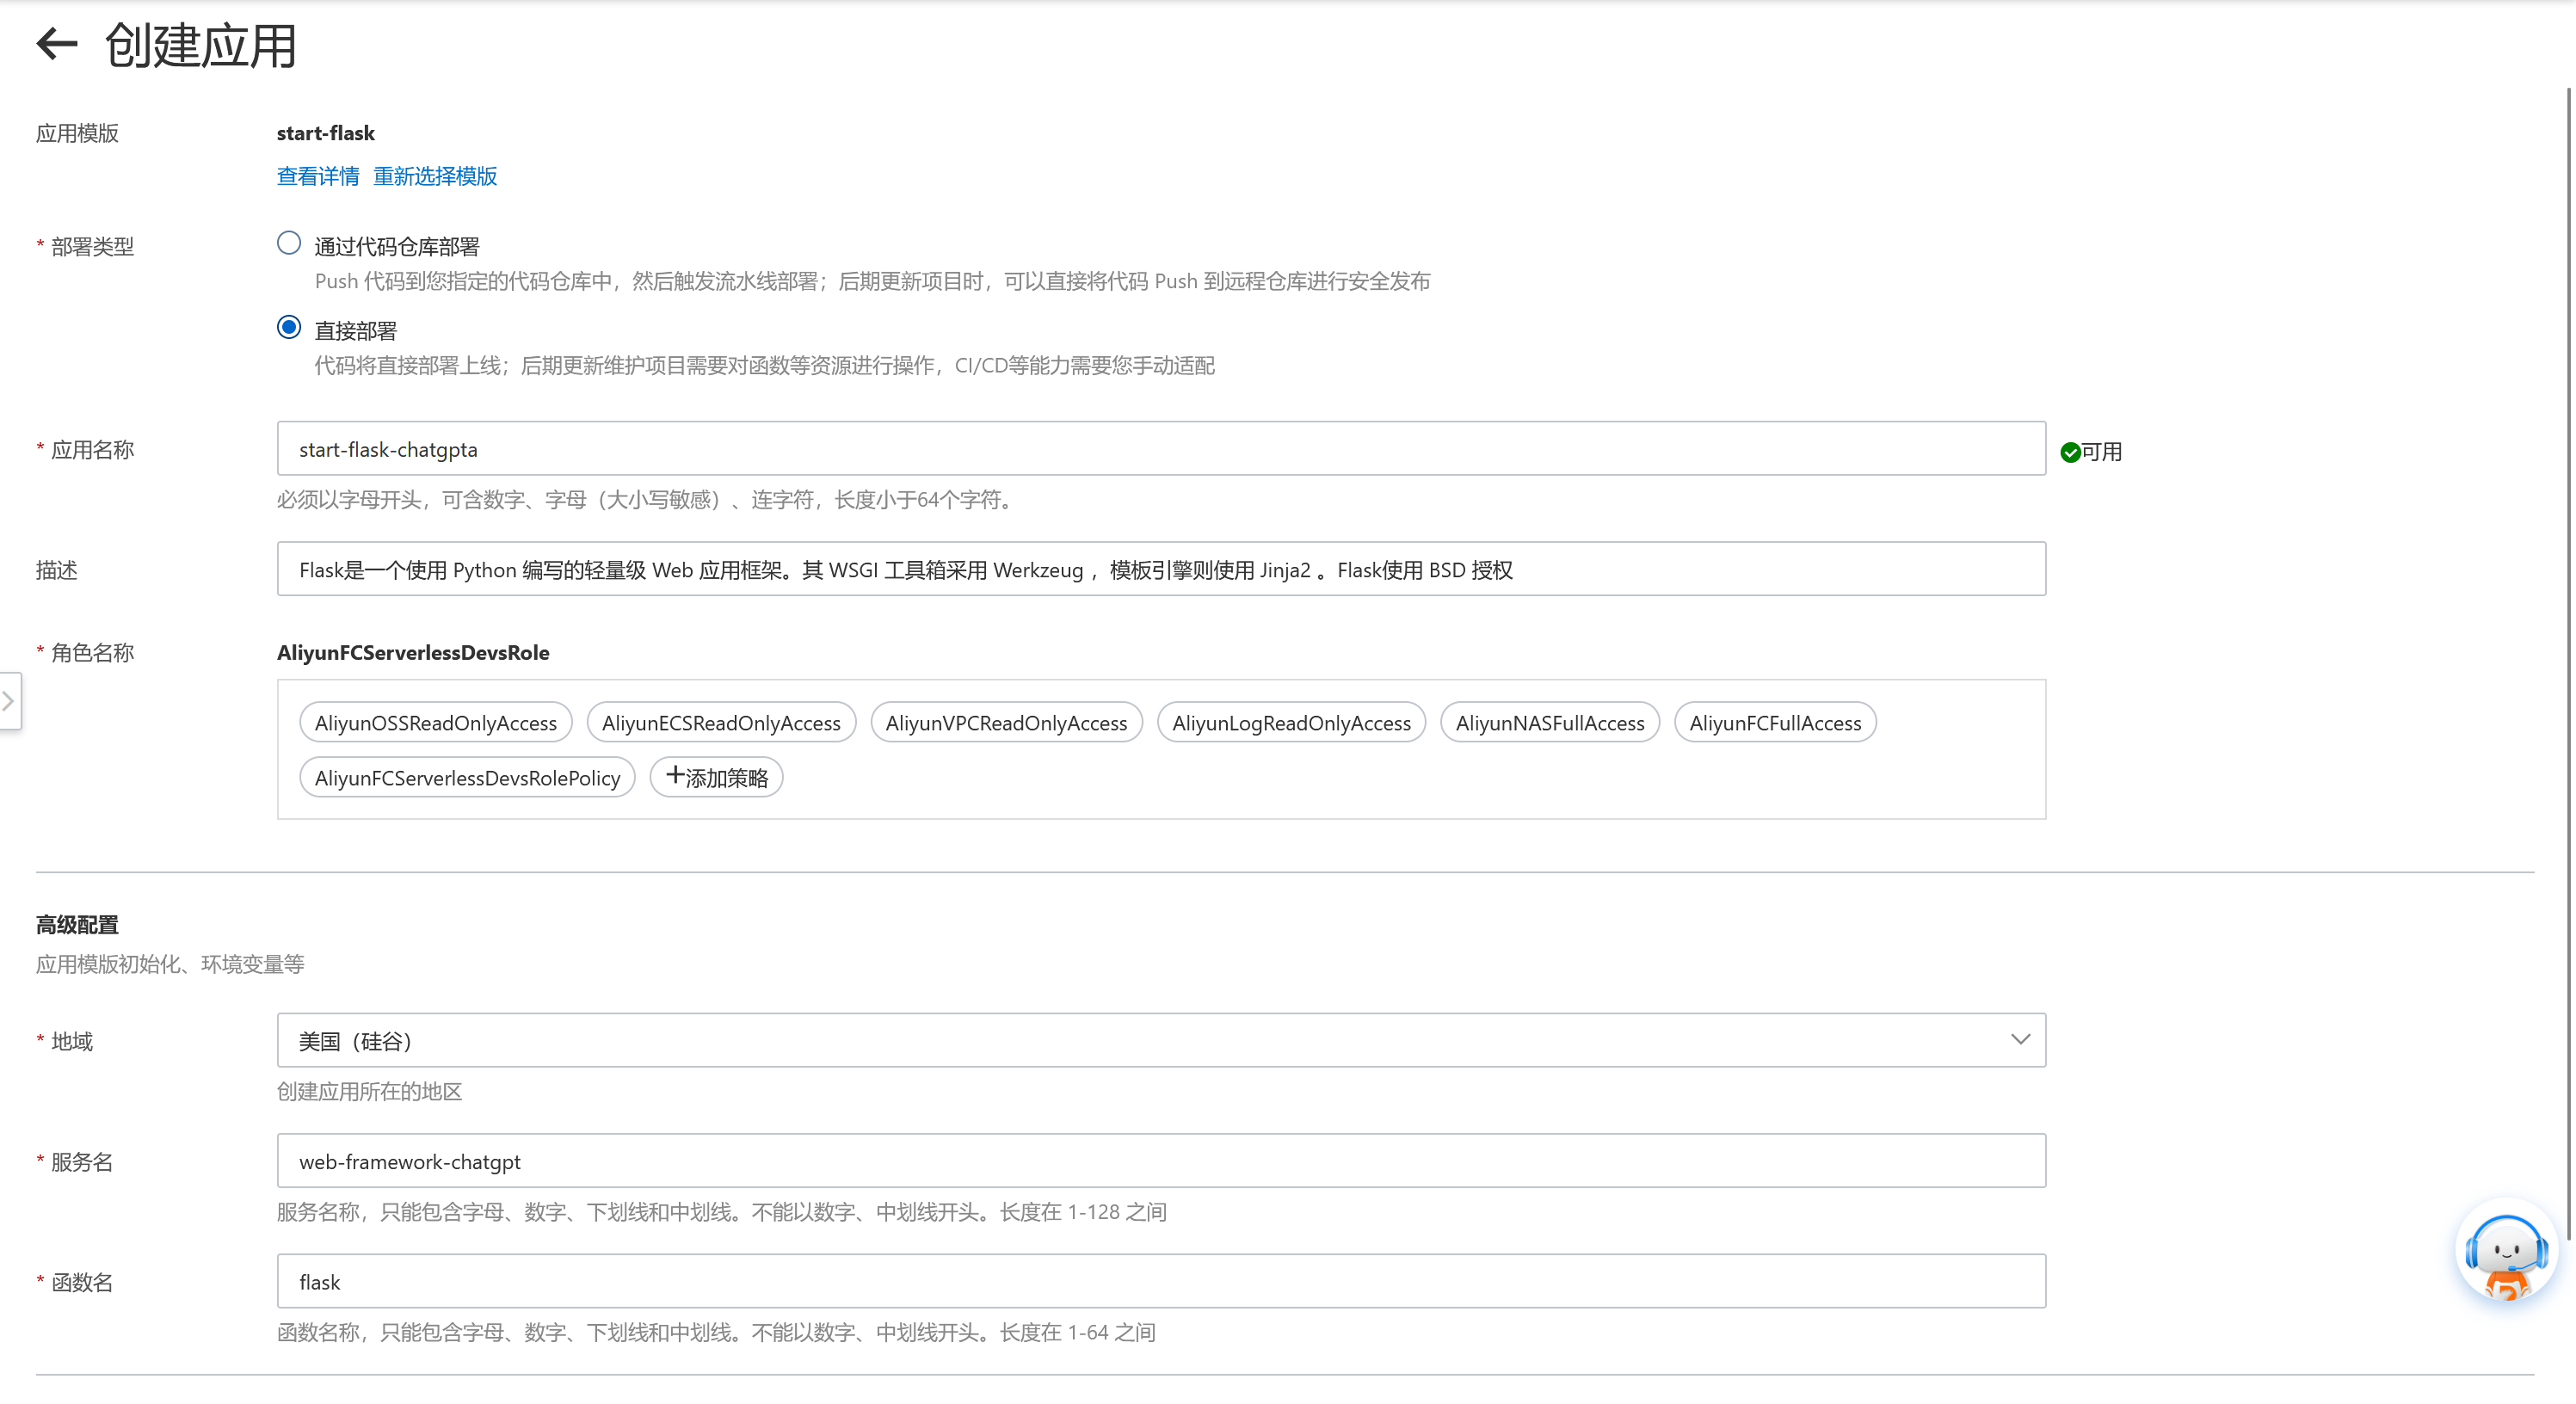2576x1404 pixels.
Task: Click the 重新选择模版 link
Action: tap(435, 176)
